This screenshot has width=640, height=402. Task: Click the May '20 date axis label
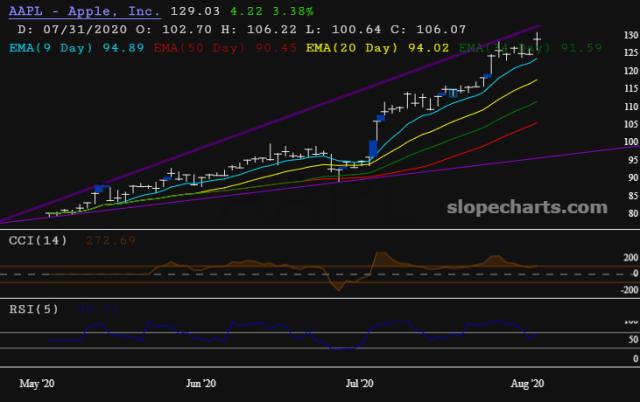tap(37, 384)
